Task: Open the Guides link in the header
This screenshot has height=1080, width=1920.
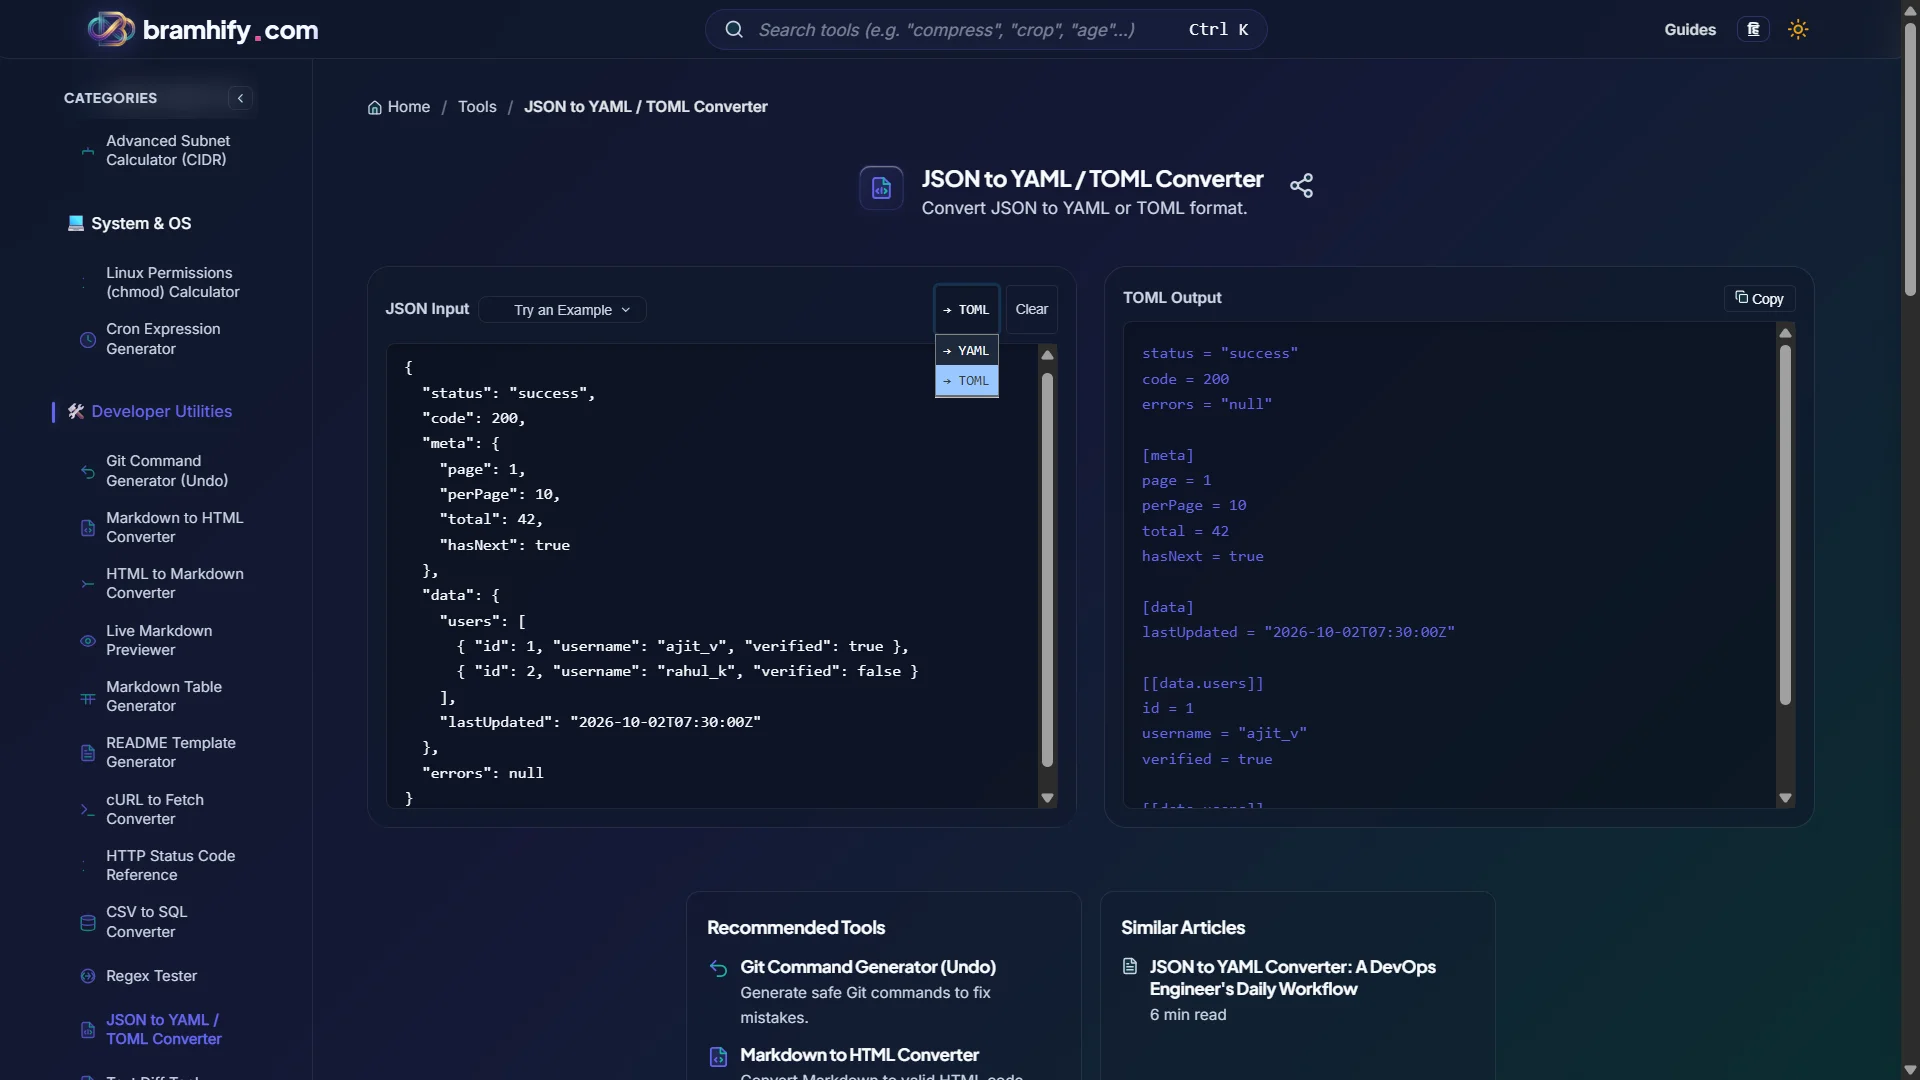Action: point(1690,30)
